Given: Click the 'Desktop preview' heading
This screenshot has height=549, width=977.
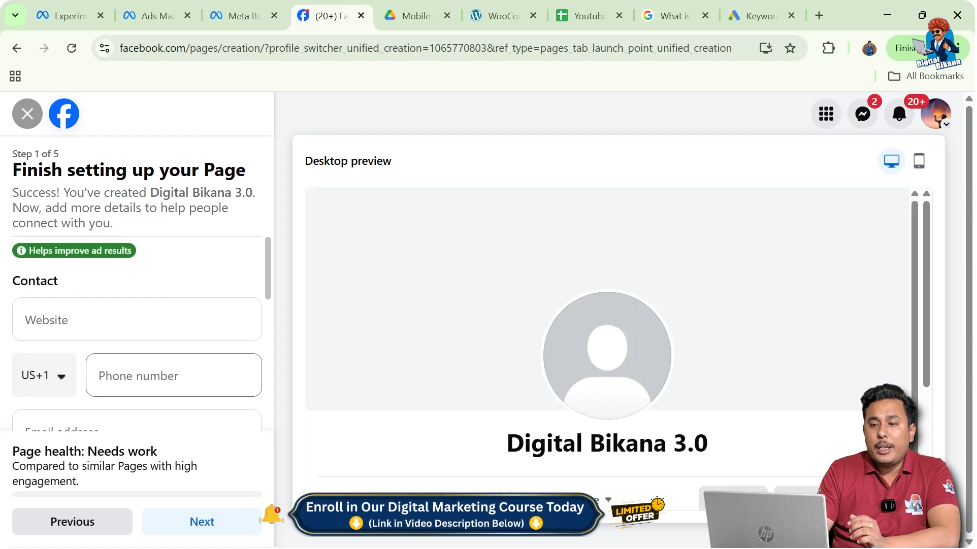Looking at the screenshot, I should 348,161.
